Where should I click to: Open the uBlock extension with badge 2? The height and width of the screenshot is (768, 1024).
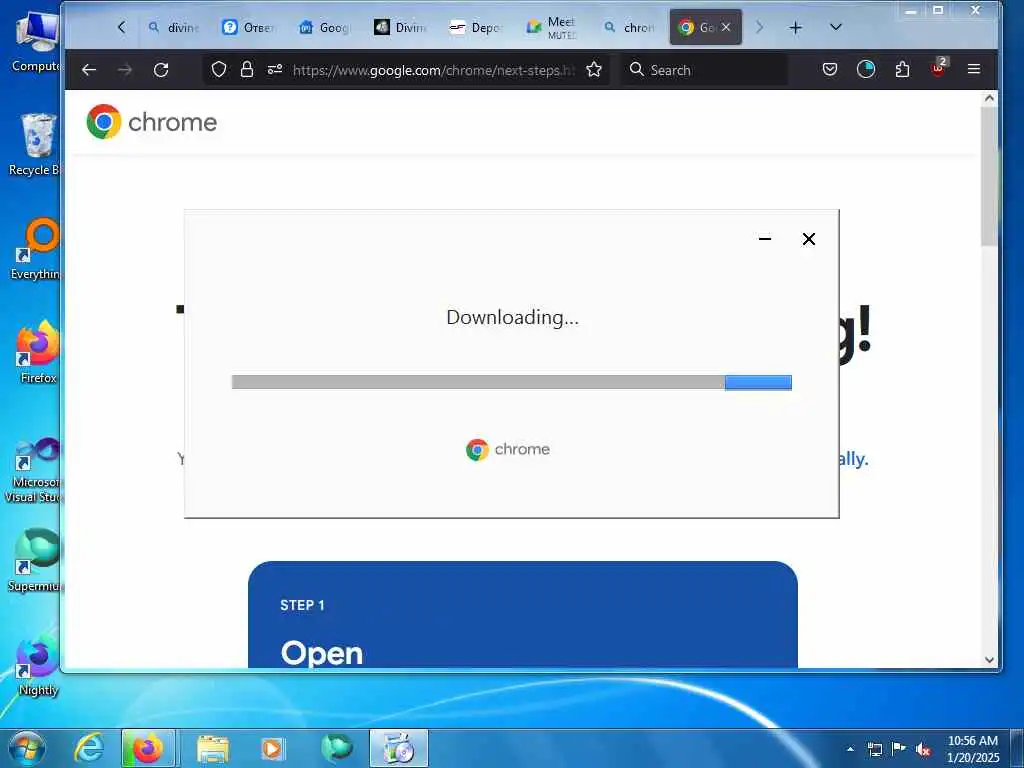(x=938, y=68)
